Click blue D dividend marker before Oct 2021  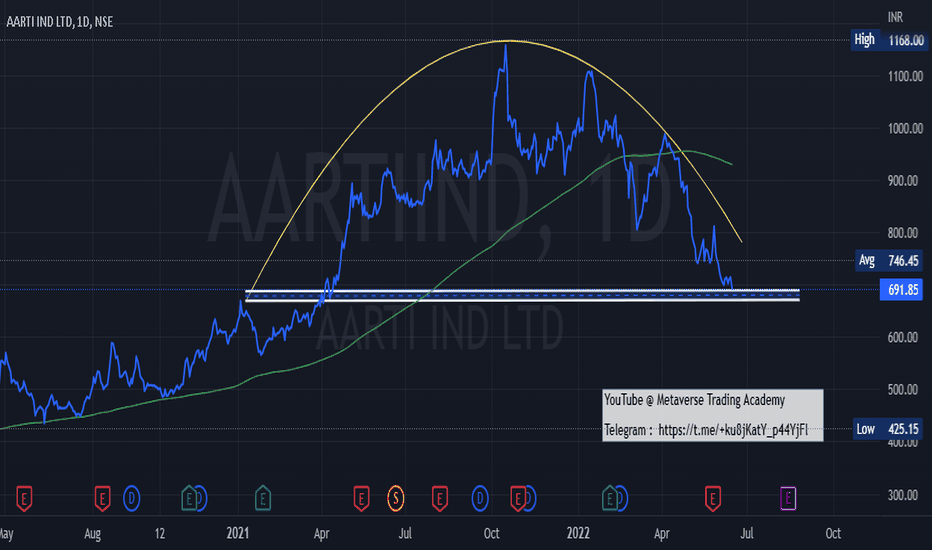point(480,498)
